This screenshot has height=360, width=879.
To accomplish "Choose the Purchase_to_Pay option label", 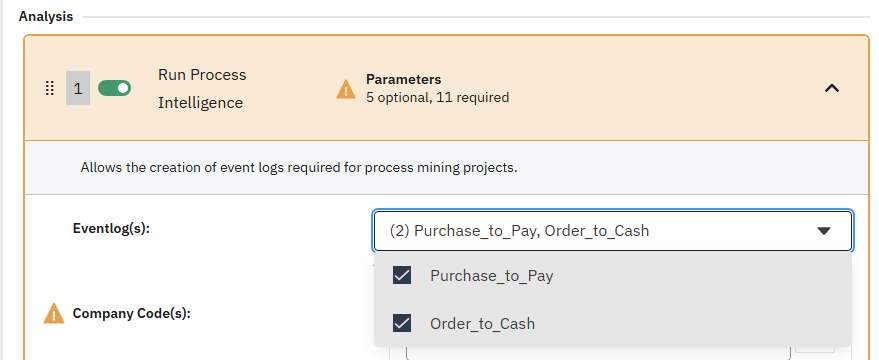I will pyautogui.click(x=492, y=276).
